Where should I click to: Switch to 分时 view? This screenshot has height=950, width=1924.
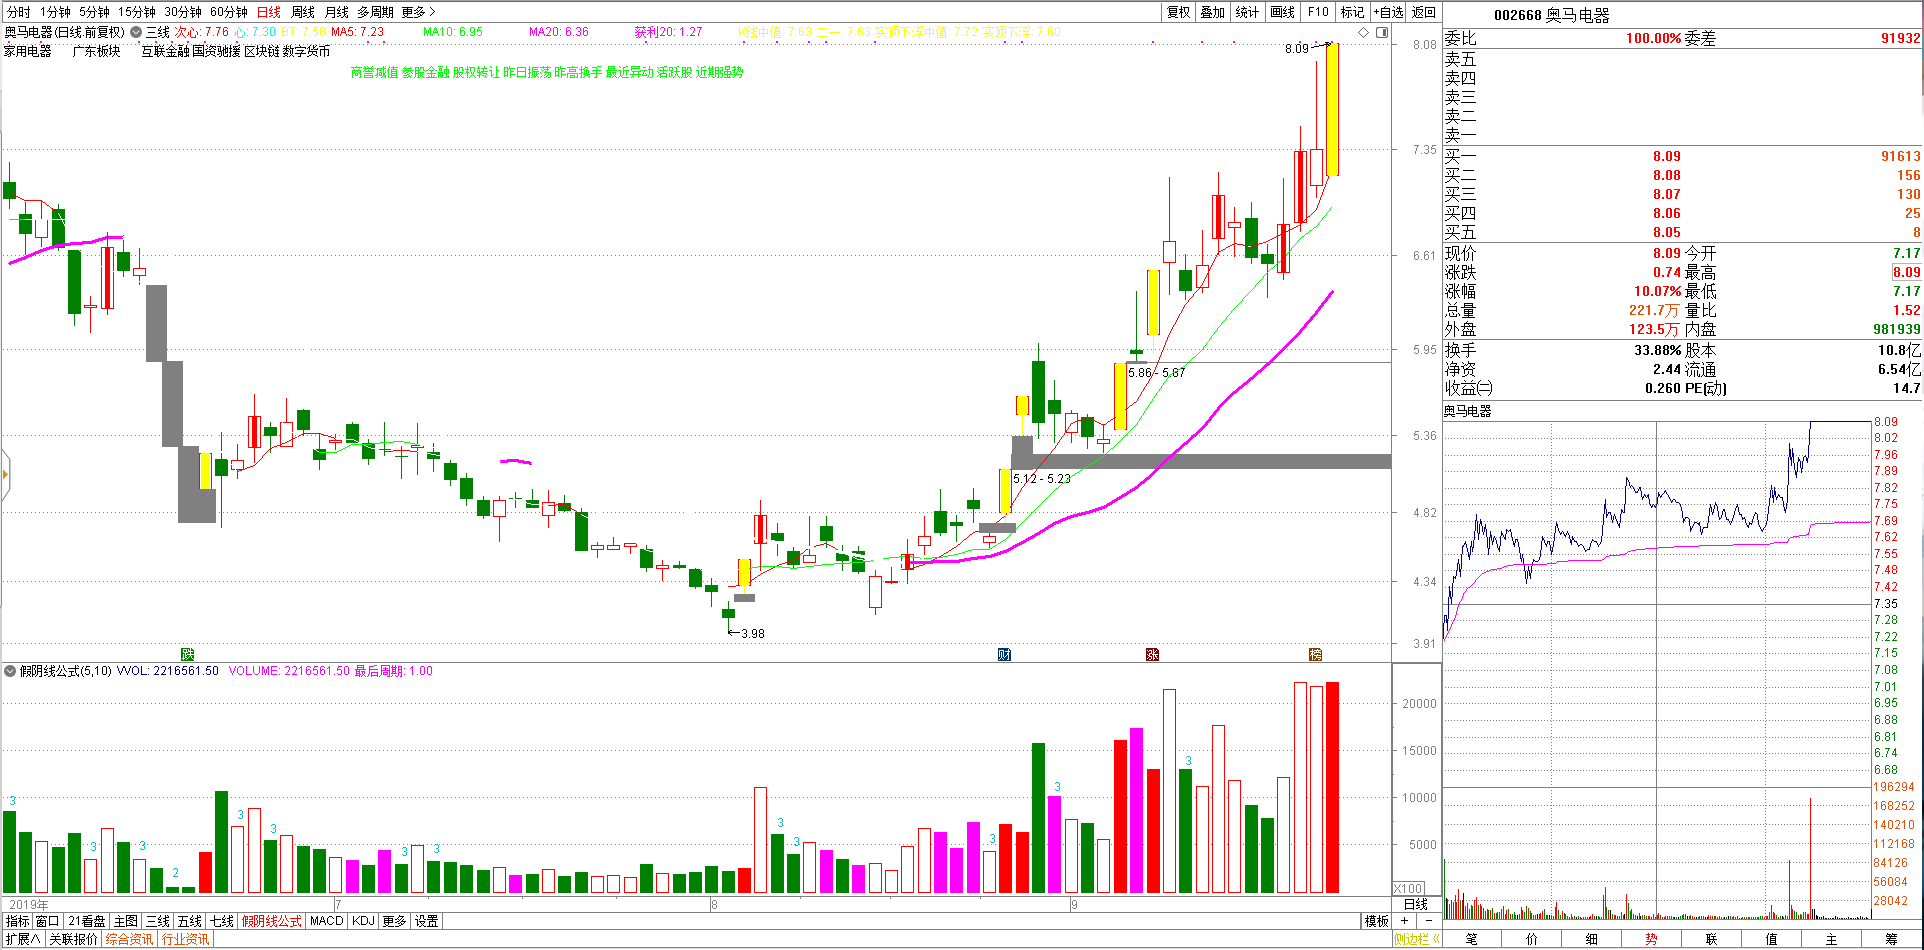(18, 12)
